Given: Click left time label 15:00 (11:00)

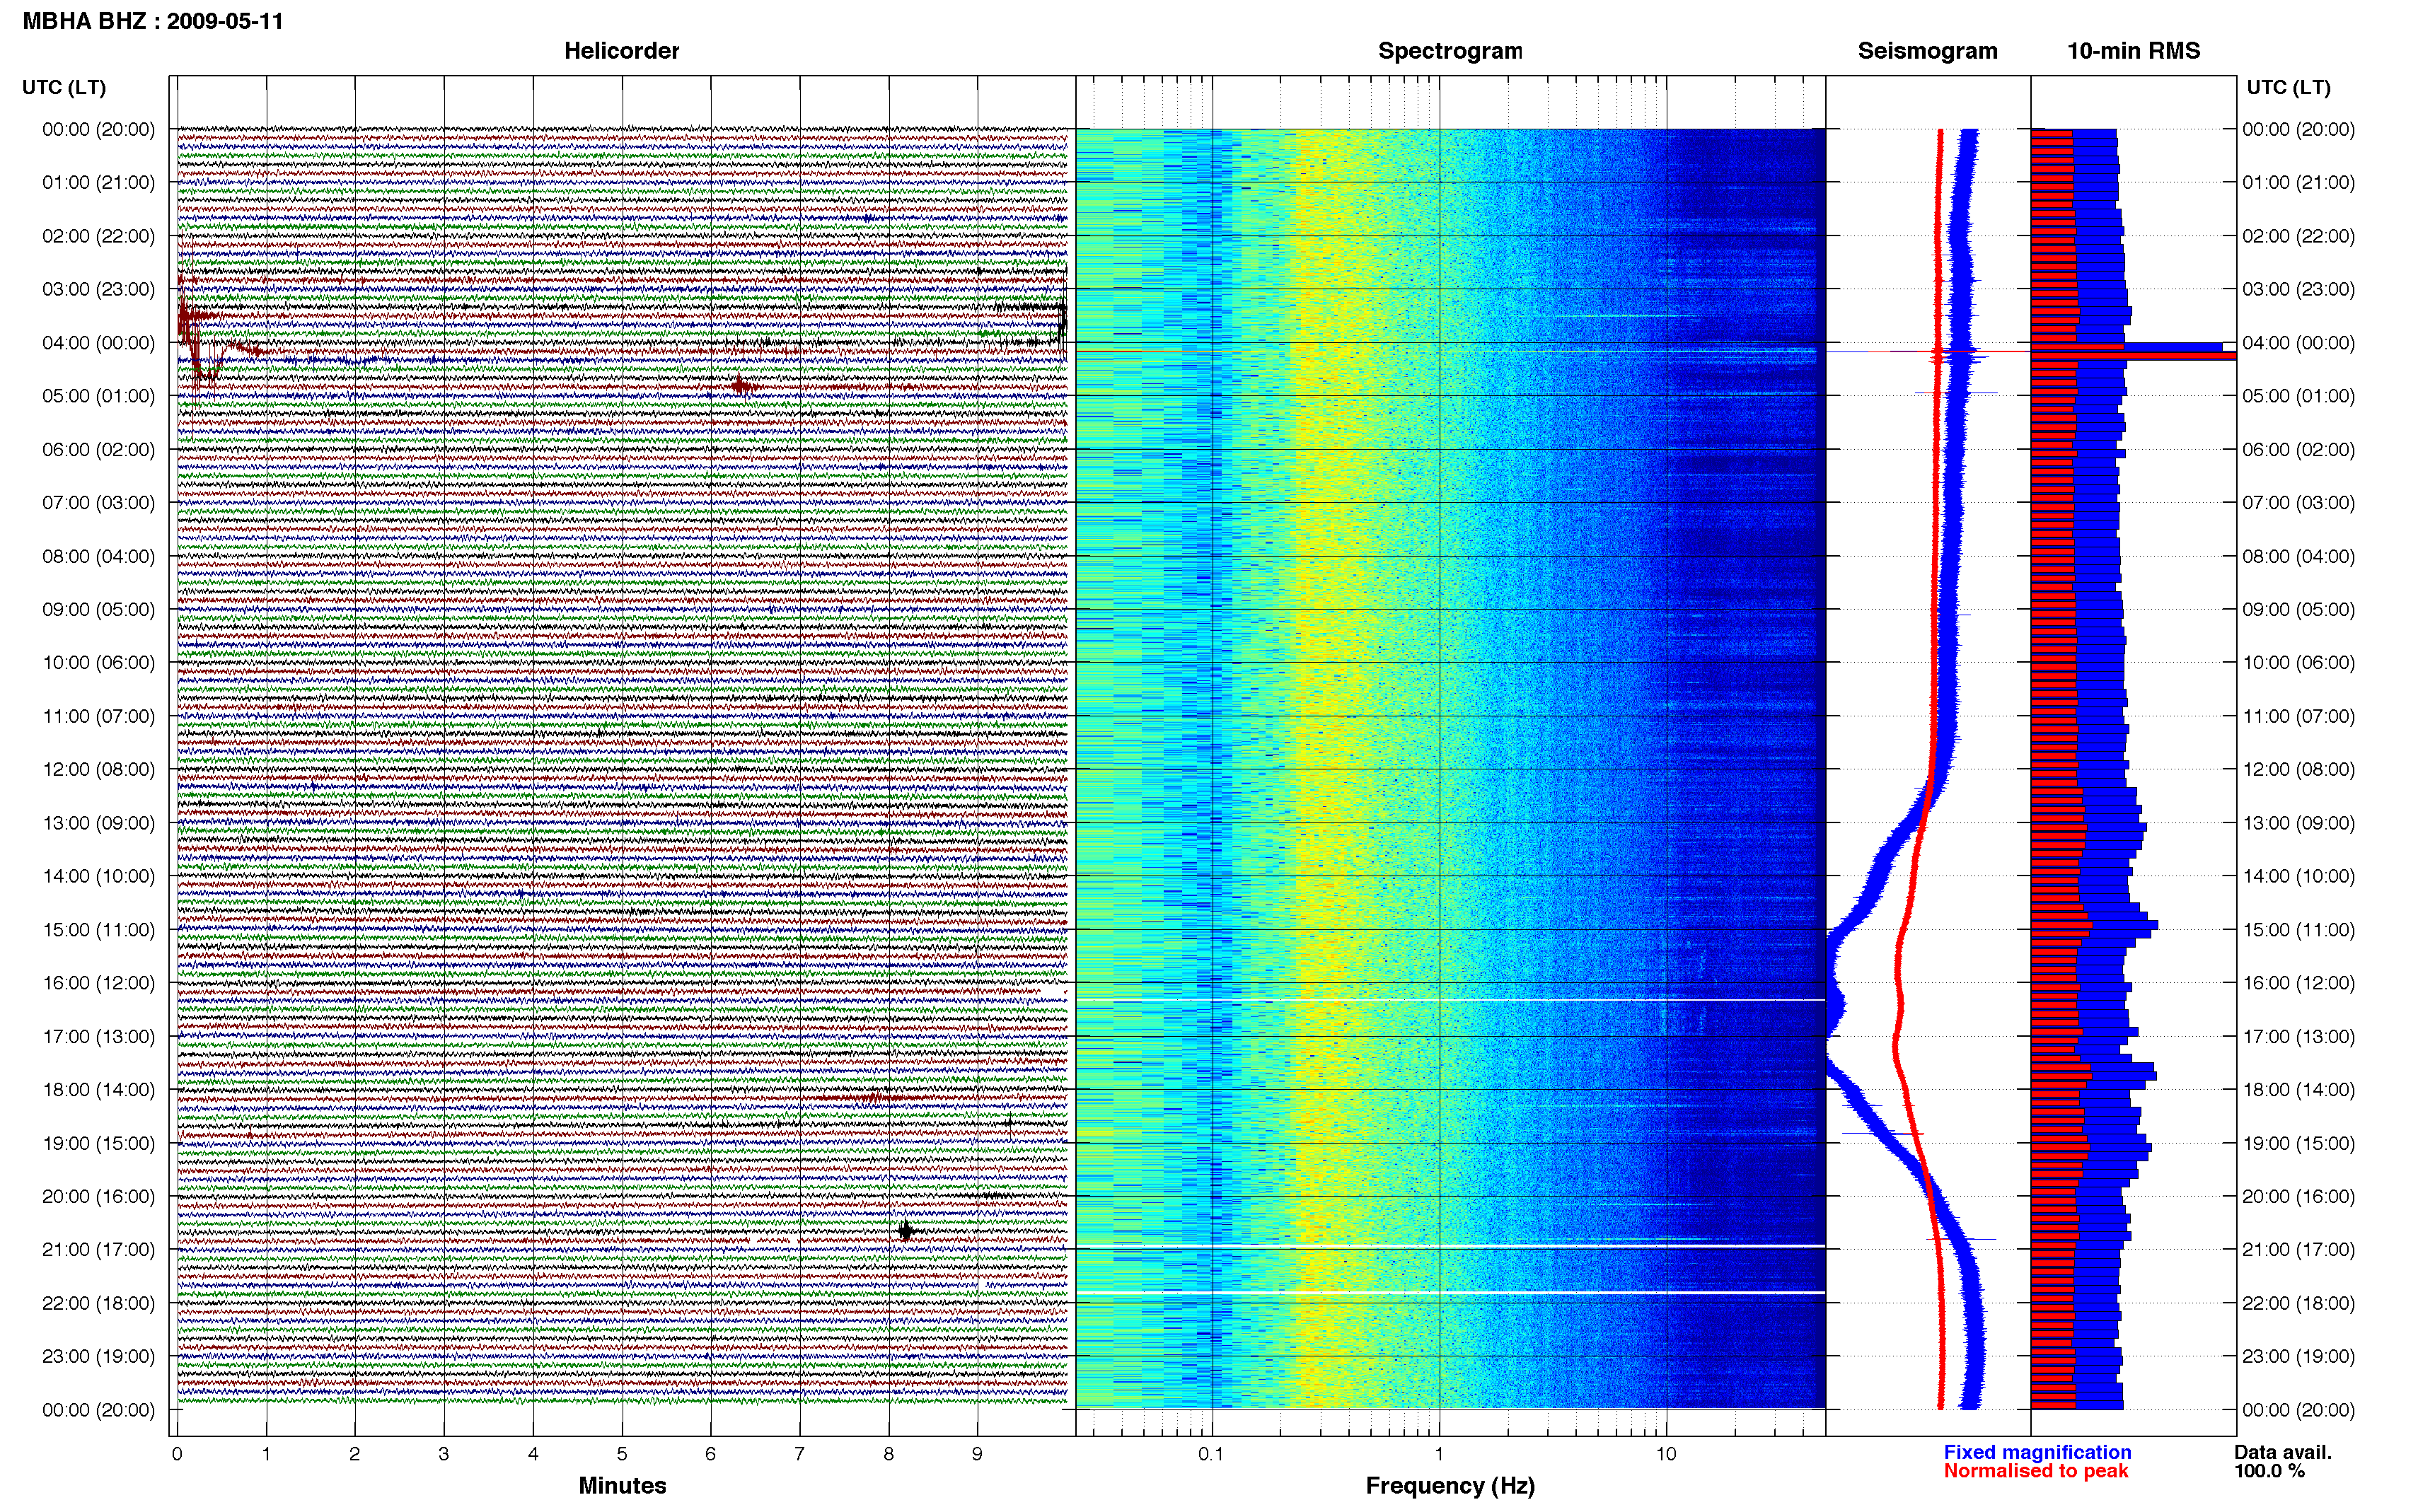Looking at the screenshot, I should point(99,930).
